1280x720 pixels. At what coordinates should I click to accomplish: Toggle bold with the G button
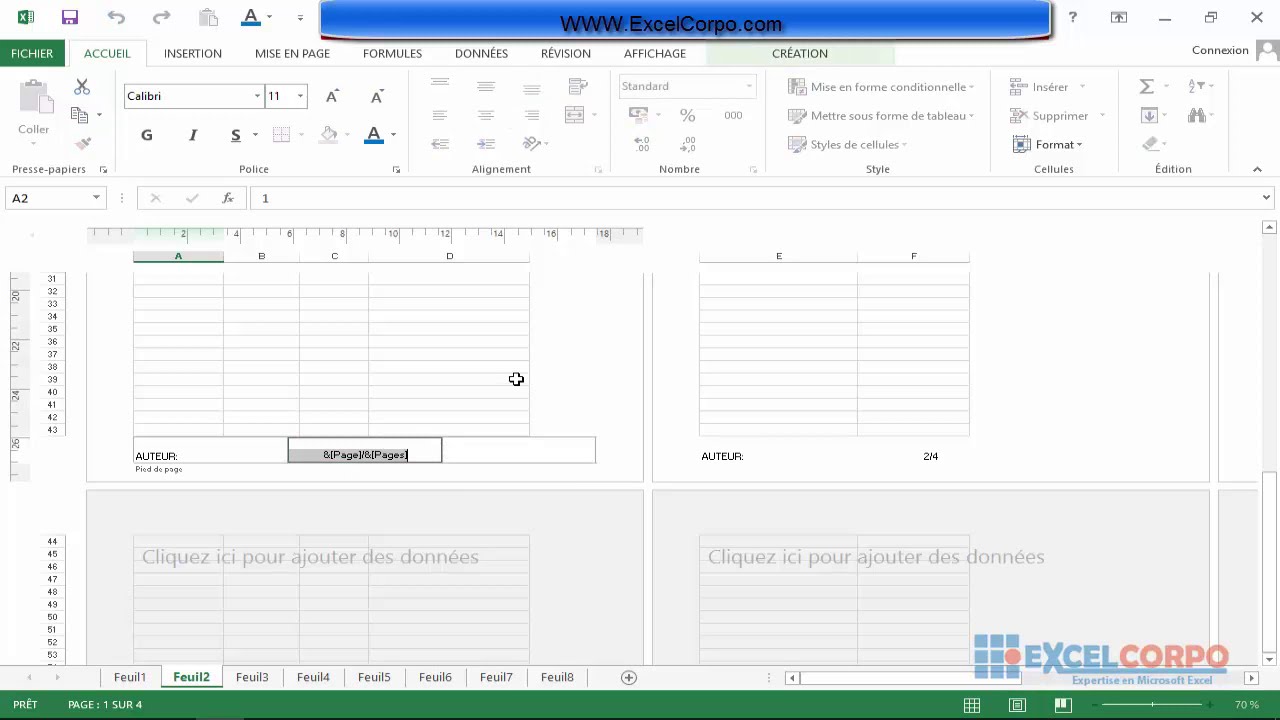point(147,135)
